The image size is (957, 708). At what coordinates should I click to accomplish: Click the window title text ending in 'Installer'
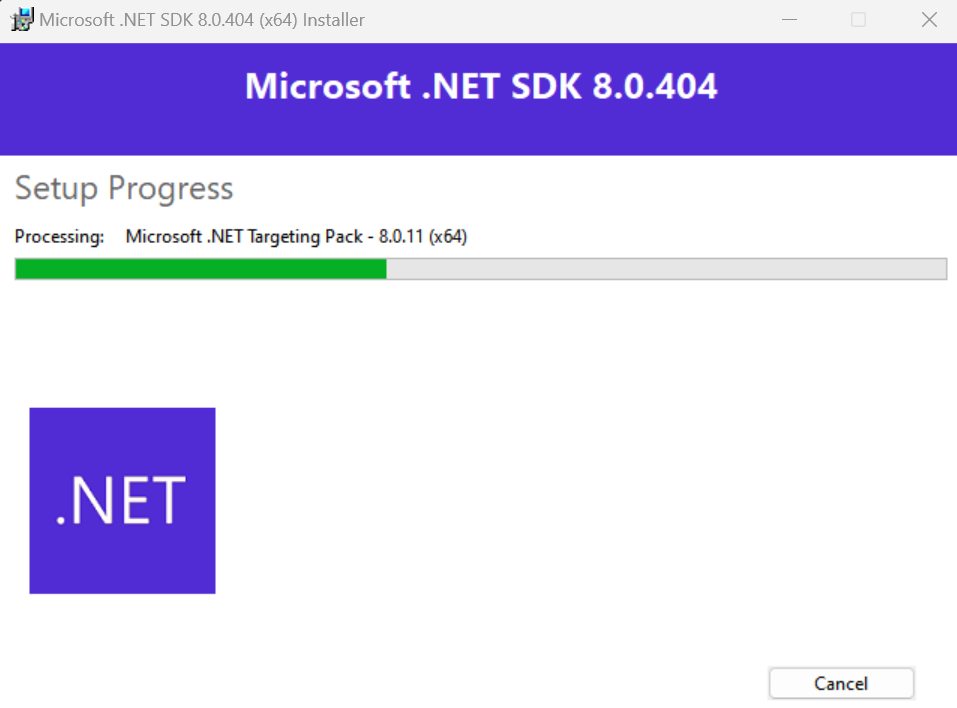click(x=202, y=20)
